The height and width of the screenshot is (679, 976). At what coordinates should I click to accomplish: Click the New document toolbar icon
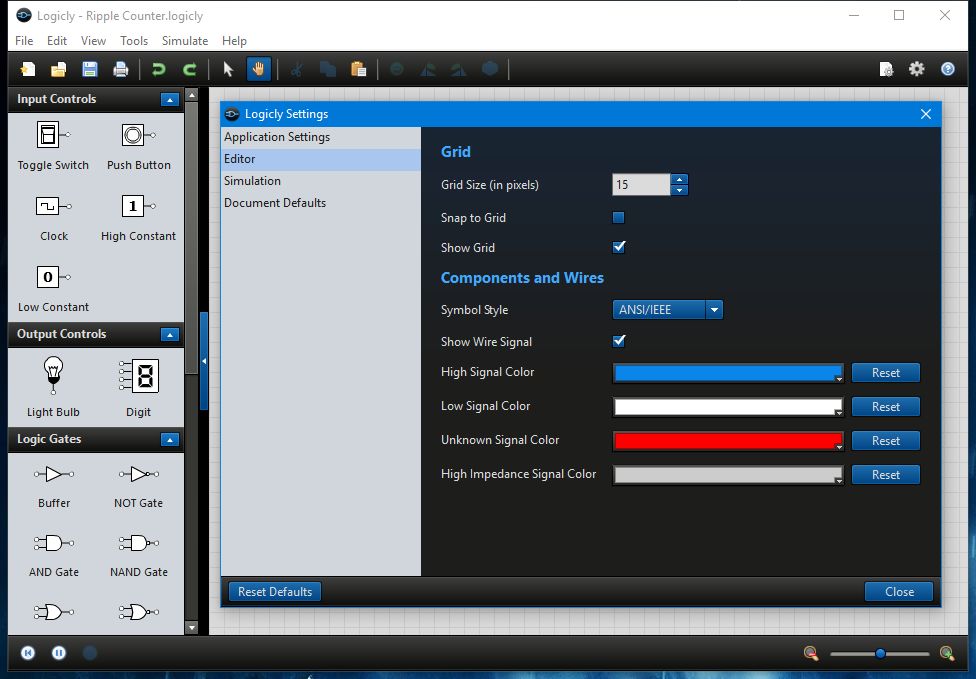point(27,69)
